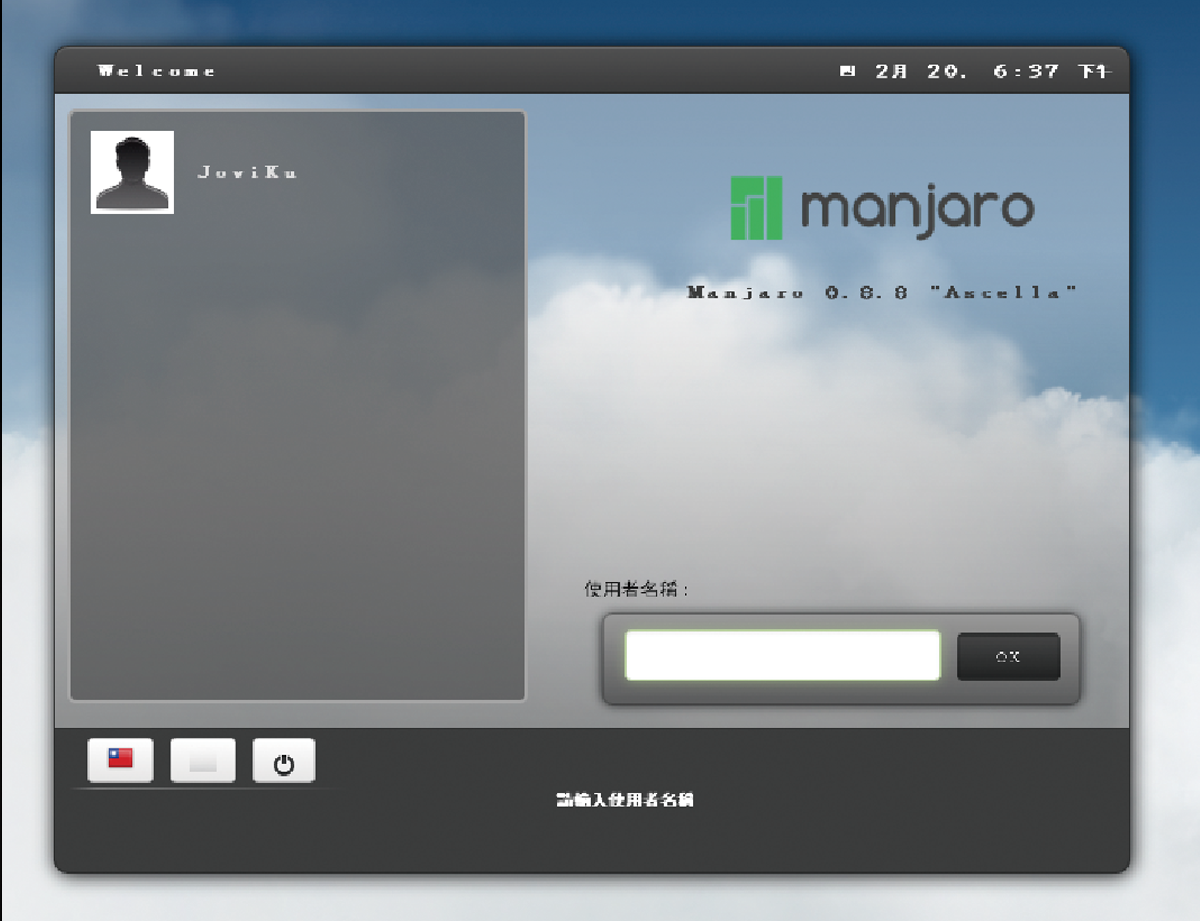The image size is (1200, 921).
Task: Click the Manjaro 0.8.8 "Ascella" version text
Action: click(x=882, y=293)
